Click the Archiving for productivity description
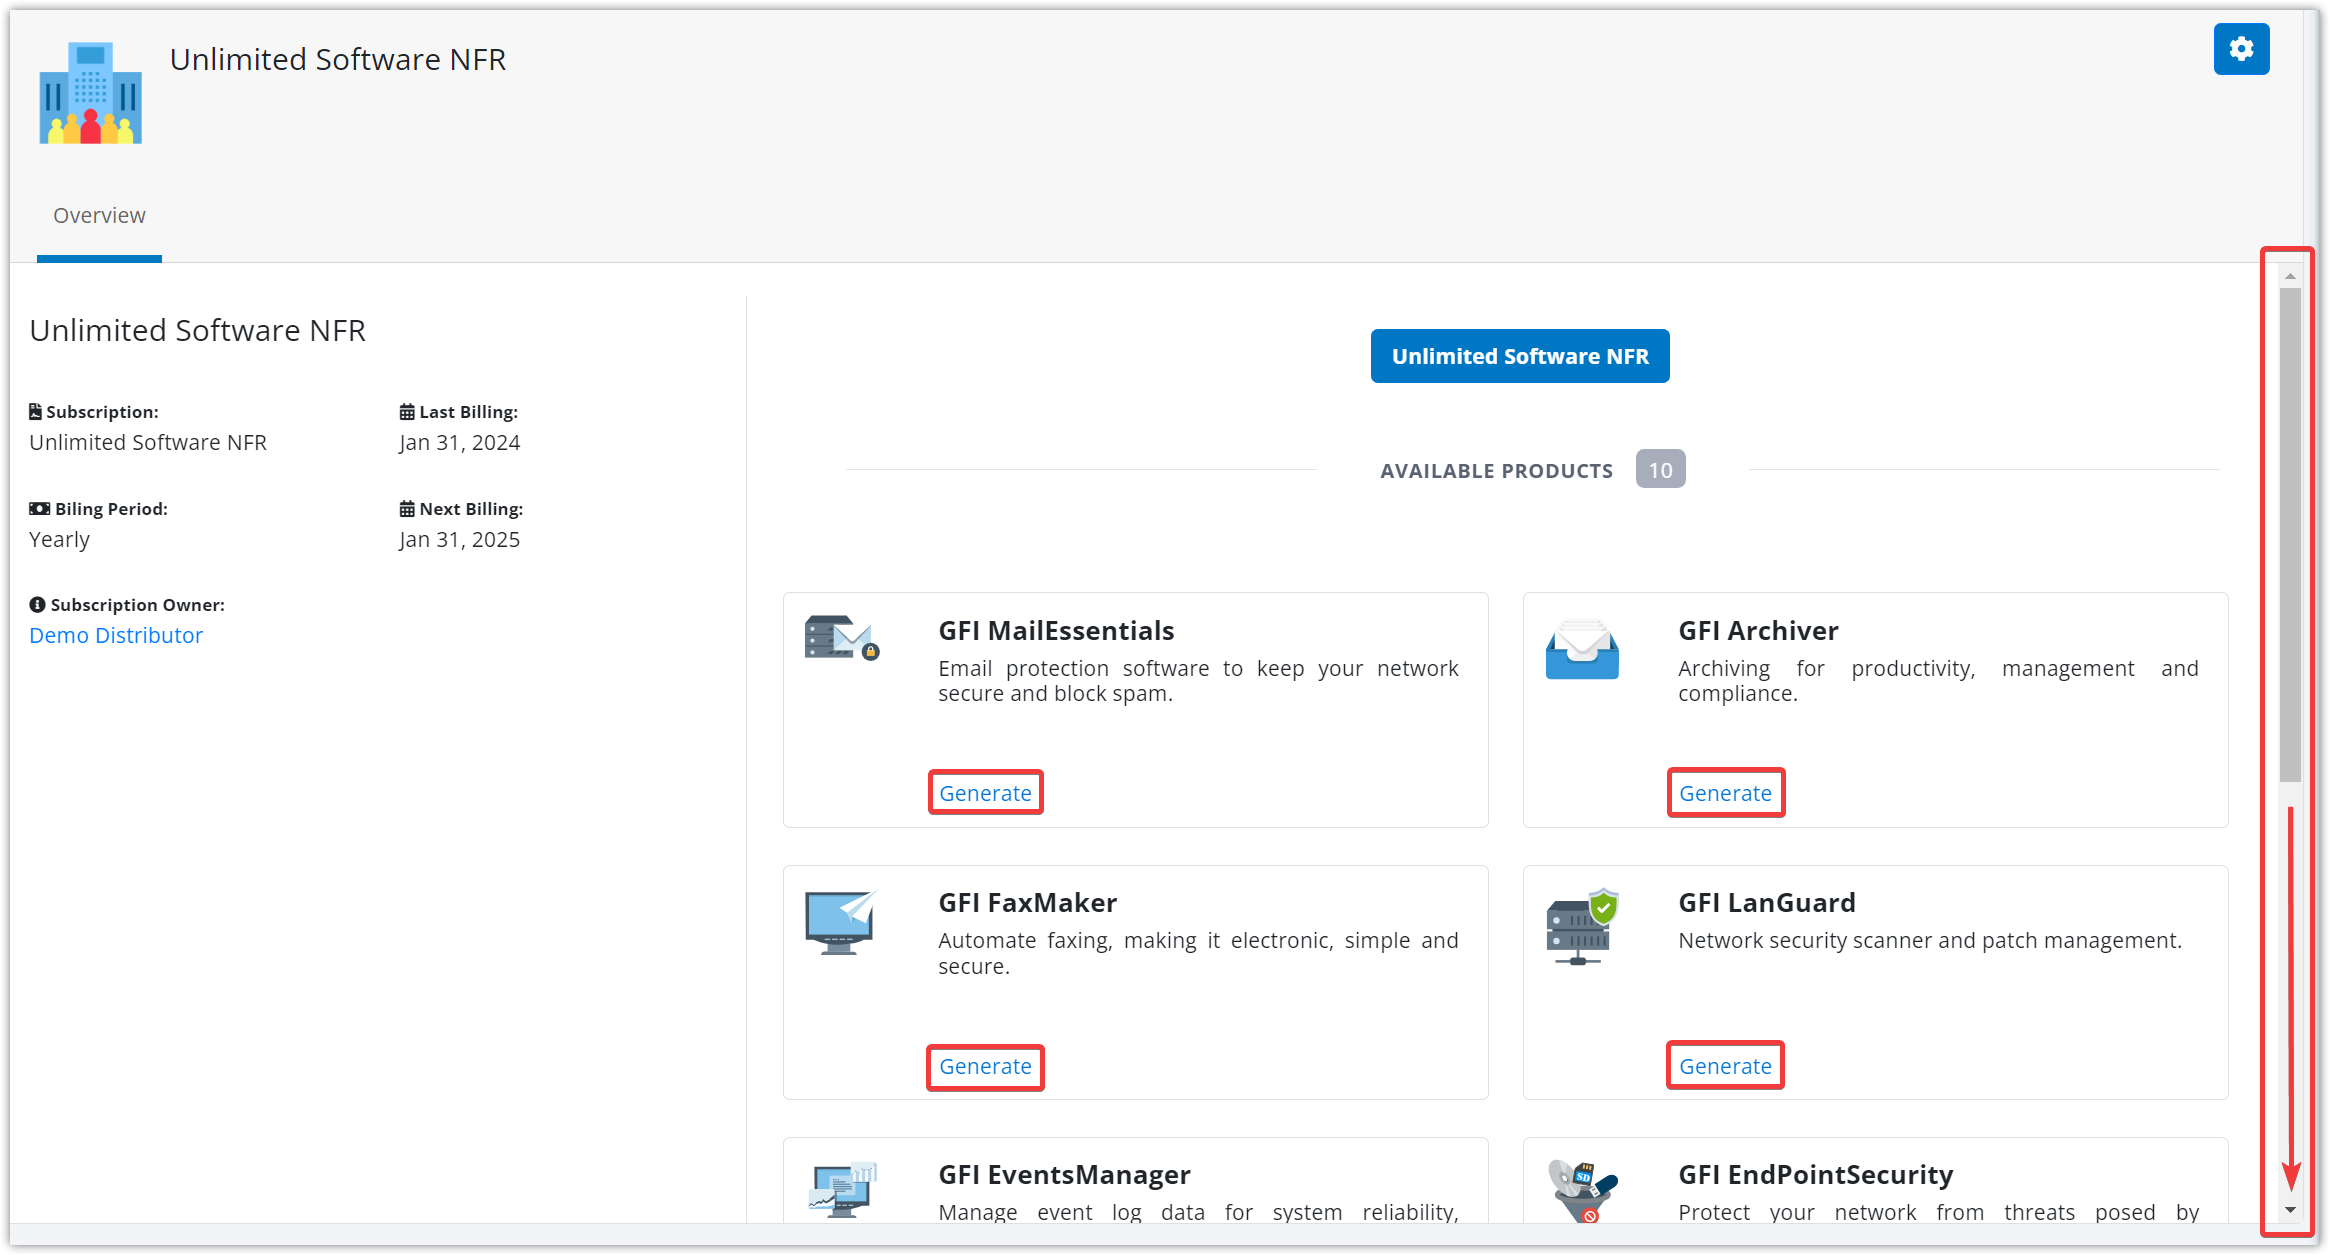Viewport: 2330px width, 1255px height. [x=1938, y=681]
